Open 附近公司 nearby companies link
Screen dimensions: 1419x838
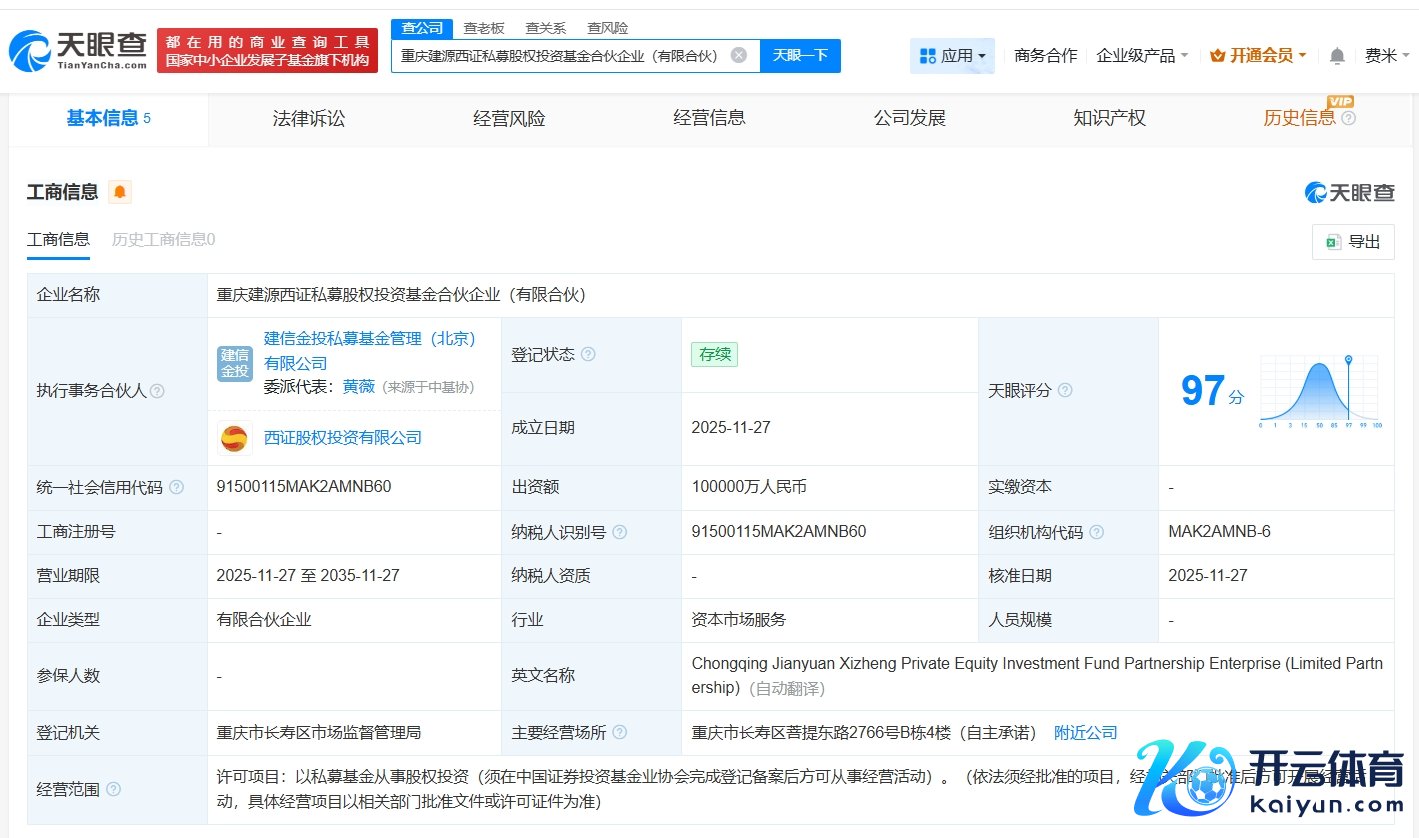coord(1086,733)
